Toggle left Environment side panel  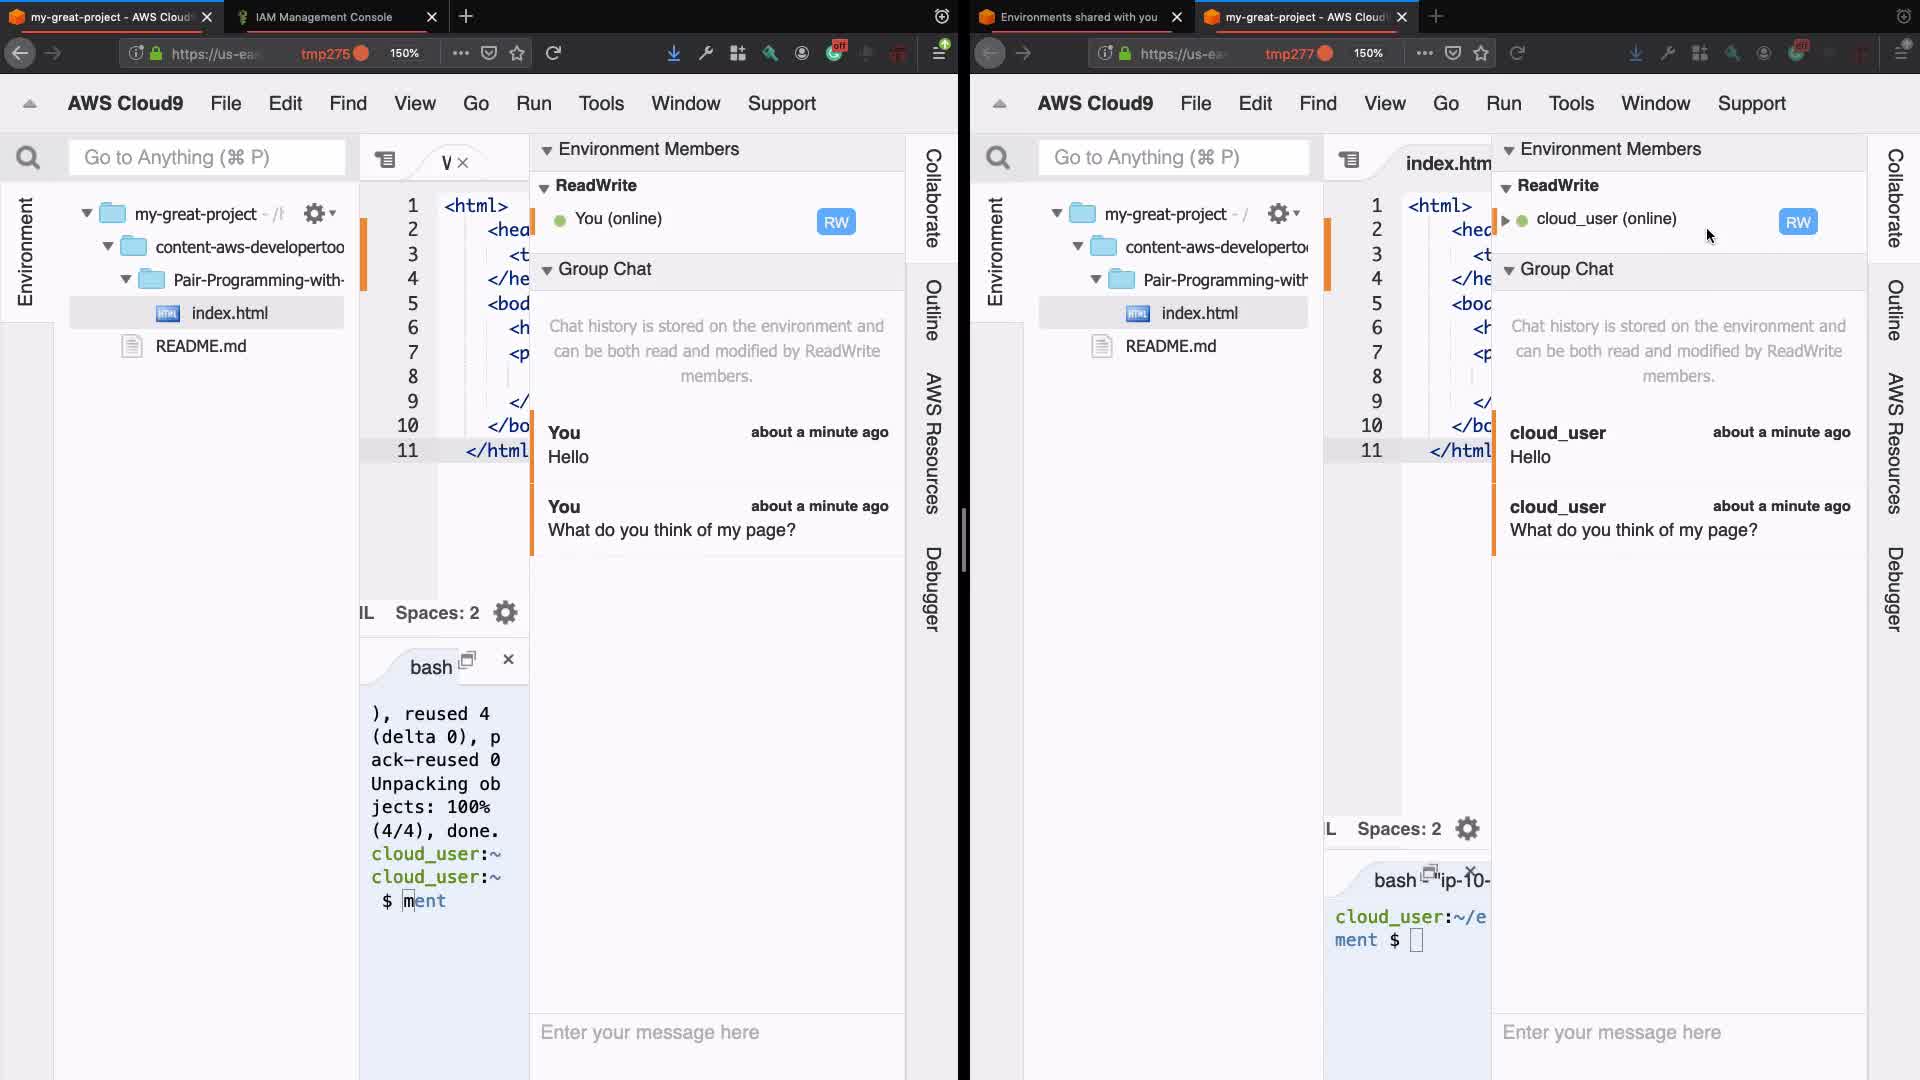[25, 251]
